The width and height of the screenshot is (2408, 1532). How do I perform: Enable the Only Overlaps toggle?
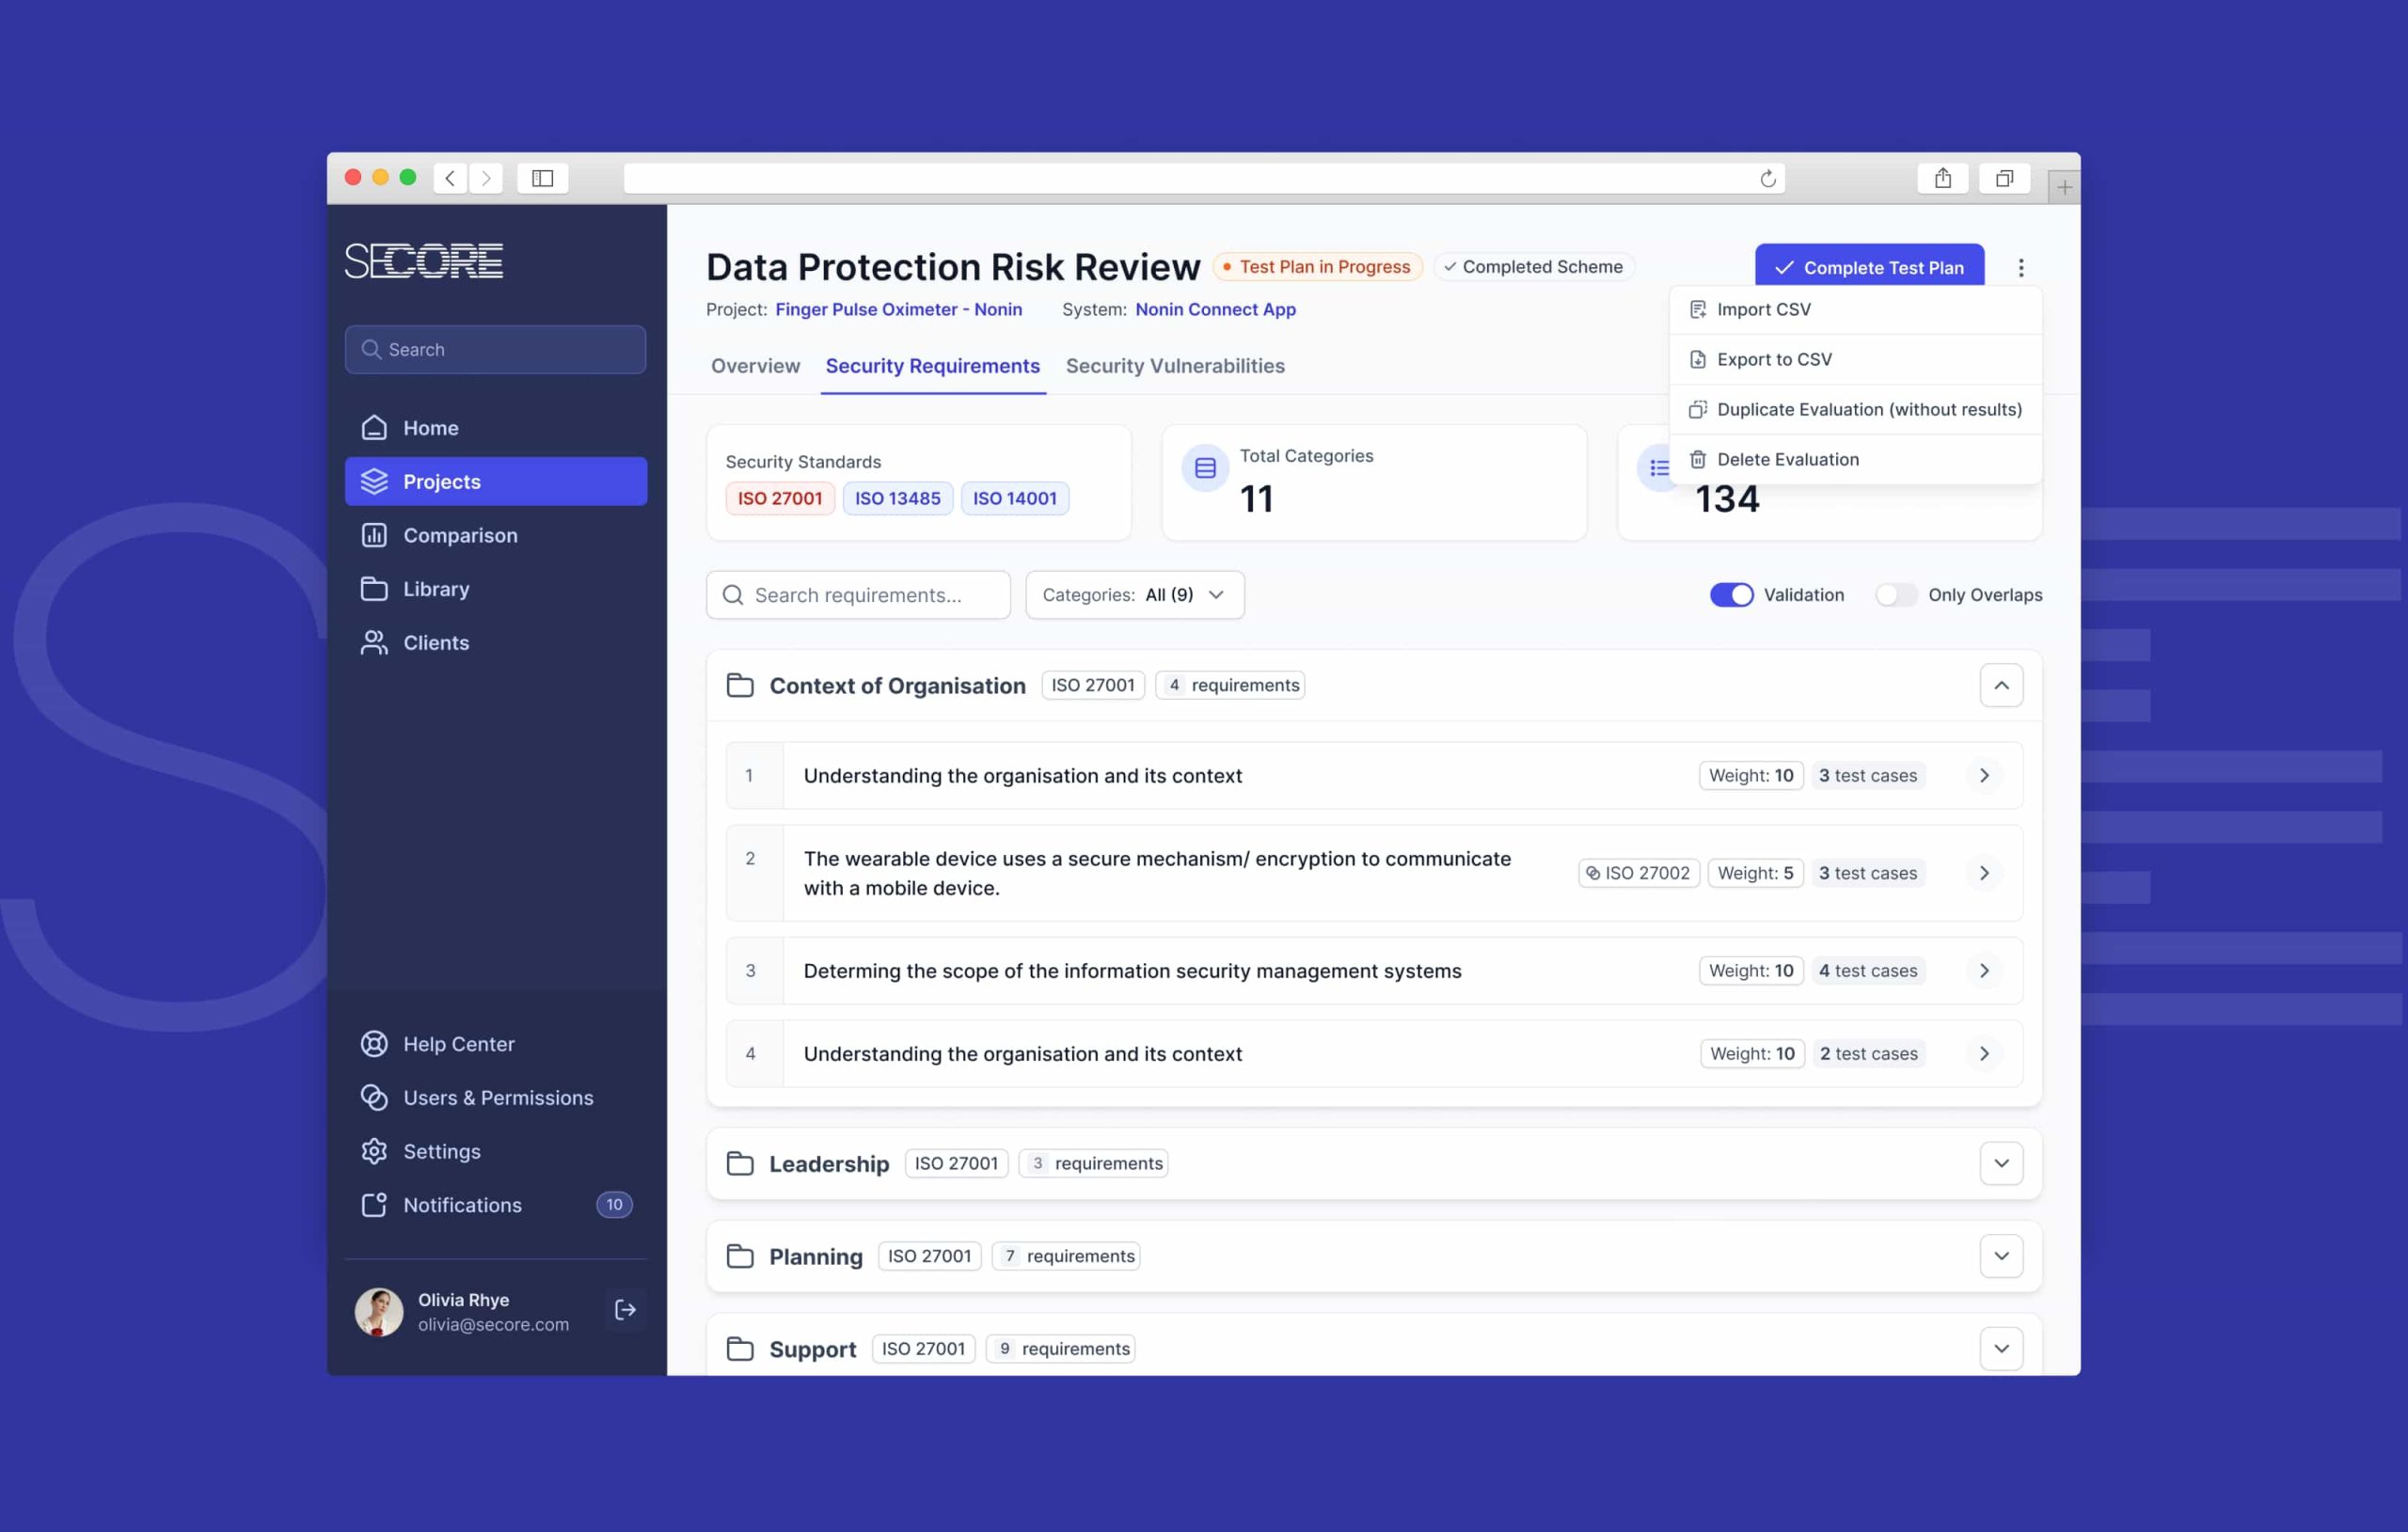[1896, 595]
